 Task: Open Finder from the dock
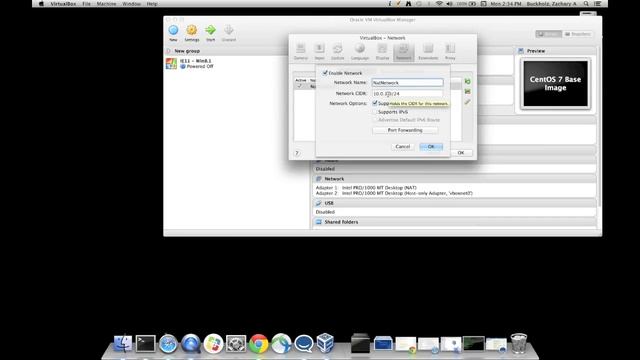122,343
